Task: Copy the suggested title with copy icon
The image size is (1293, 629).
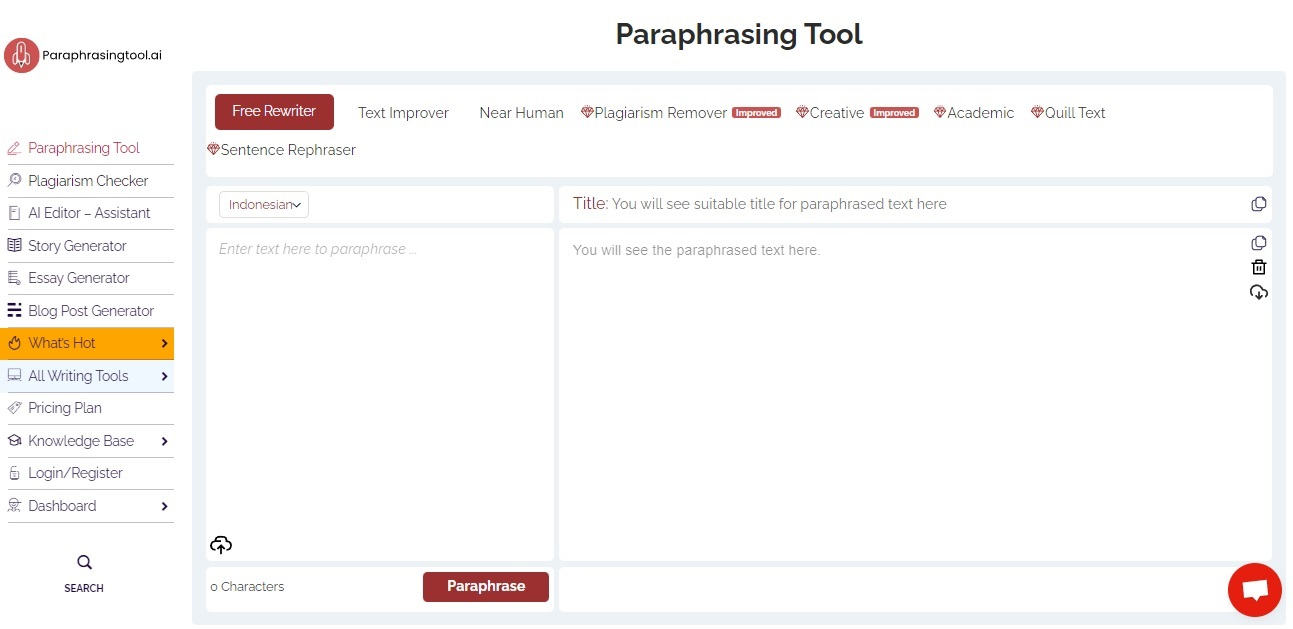Action: 1259,204
